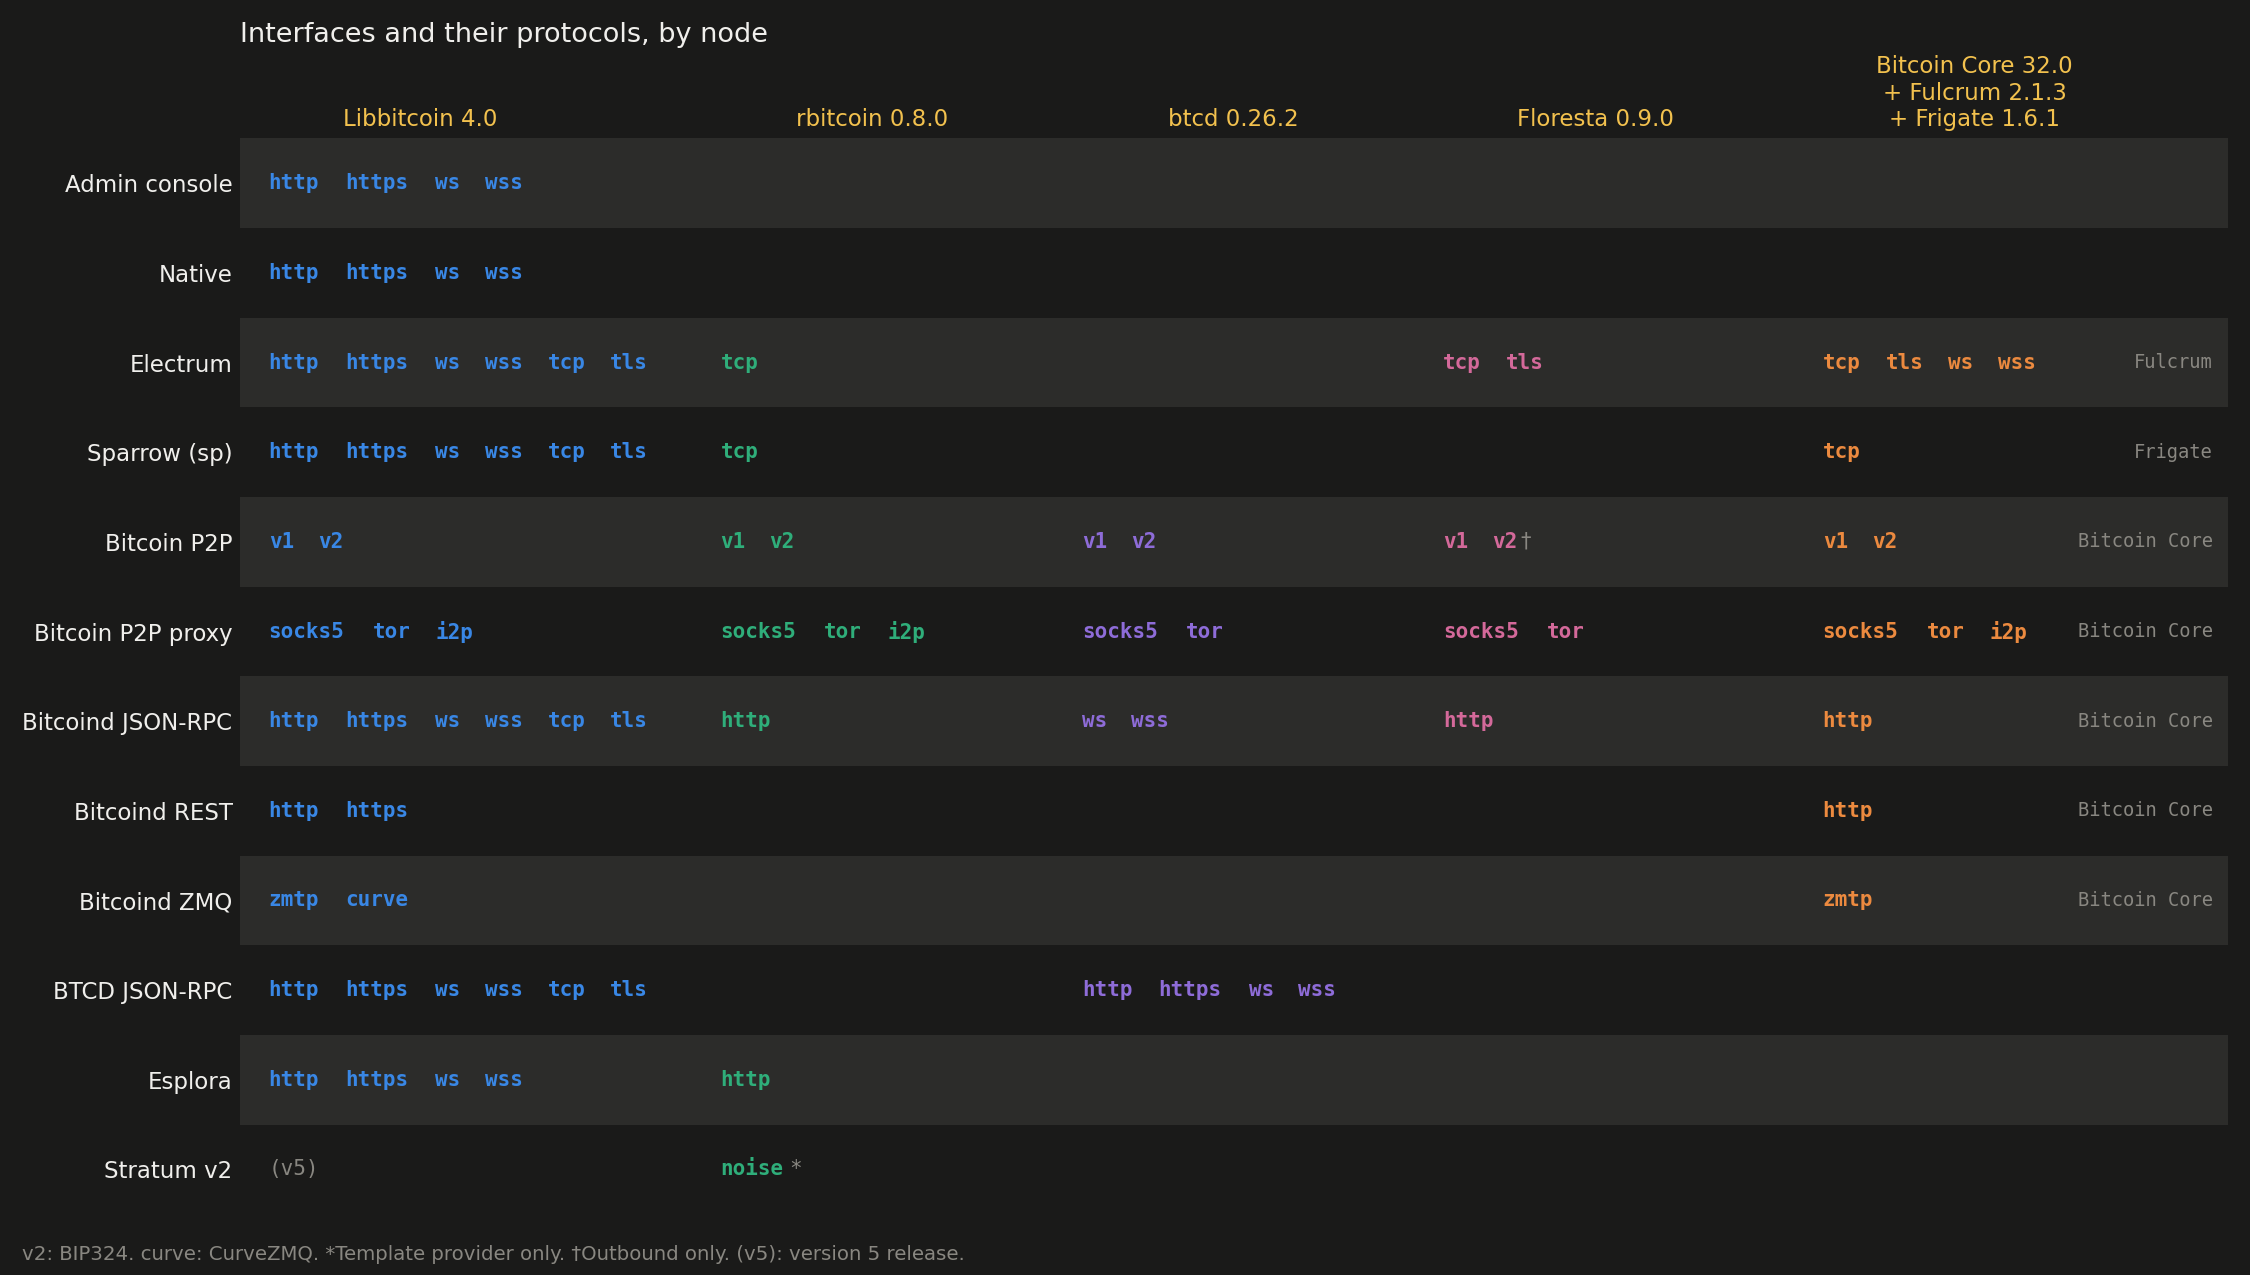Click the gray '(v5)' in Stratum v2 row

pyautogui.click(x=293, y=1168)
